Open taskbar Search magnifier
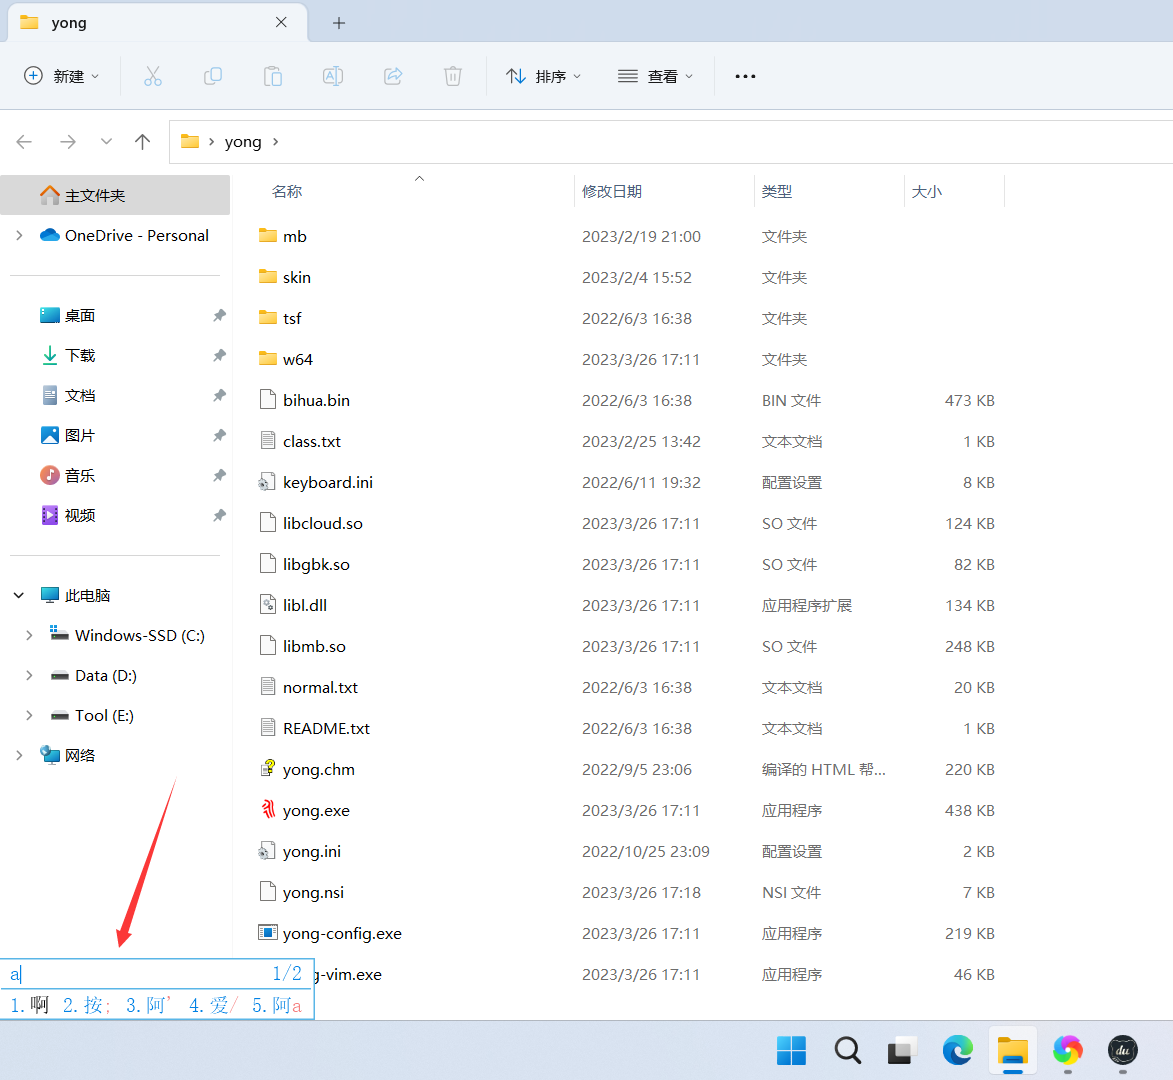Image resolution: width=1173 pixels, height=1080 pixels. coord(848,1050)
